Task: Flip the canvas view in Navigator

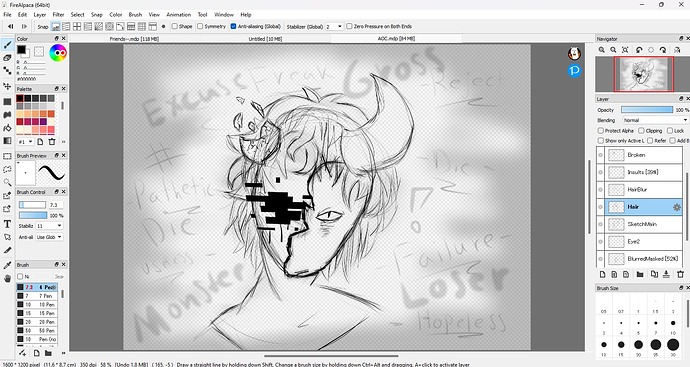Action: pyautogui.click(x=677, y=50)
